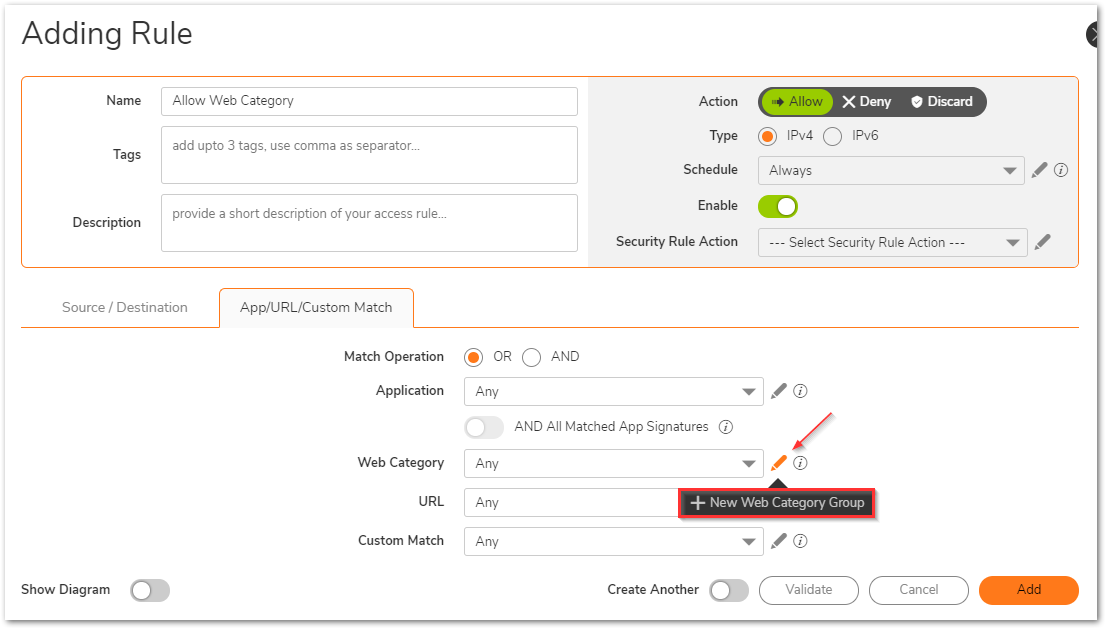Select the IPv6 radio button
1106x629 pixels.
click(x=832, y=136)
